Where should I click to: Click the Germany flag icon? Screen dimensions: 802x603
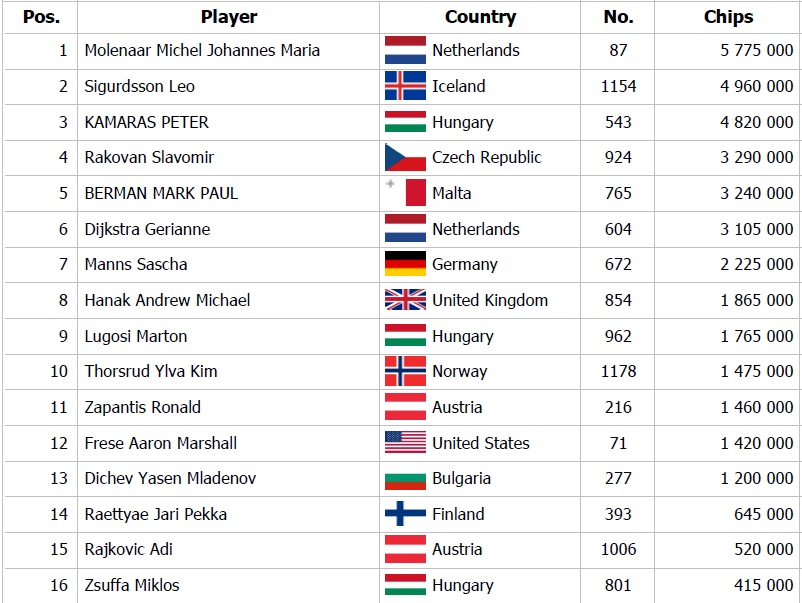coord(405,264)
